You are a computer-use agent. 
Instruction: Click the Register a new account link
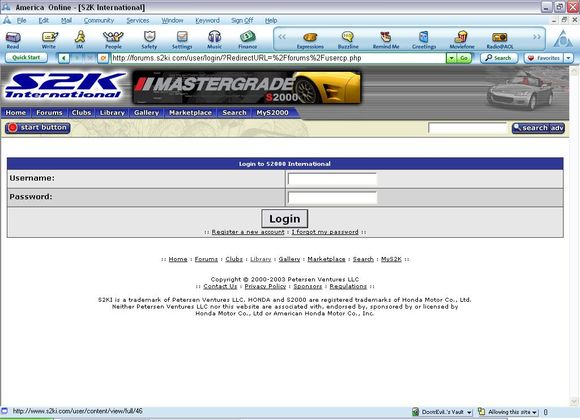pyautogui.click(x=248, y=232)
